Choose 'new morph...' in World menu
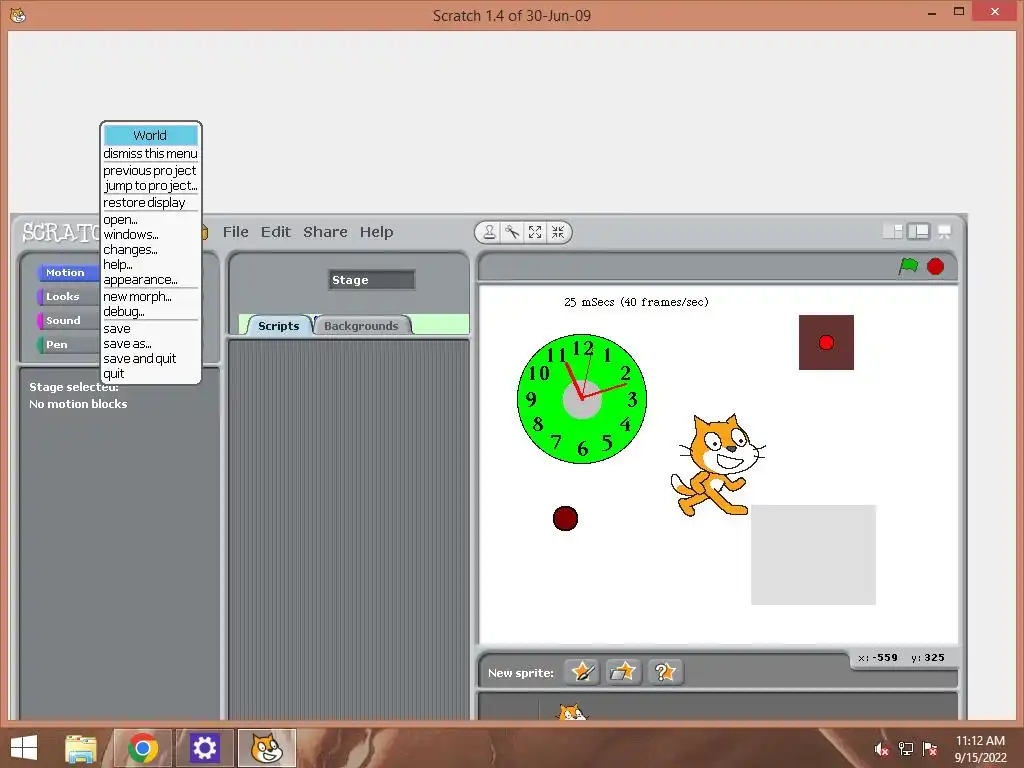 pos(151,296)
